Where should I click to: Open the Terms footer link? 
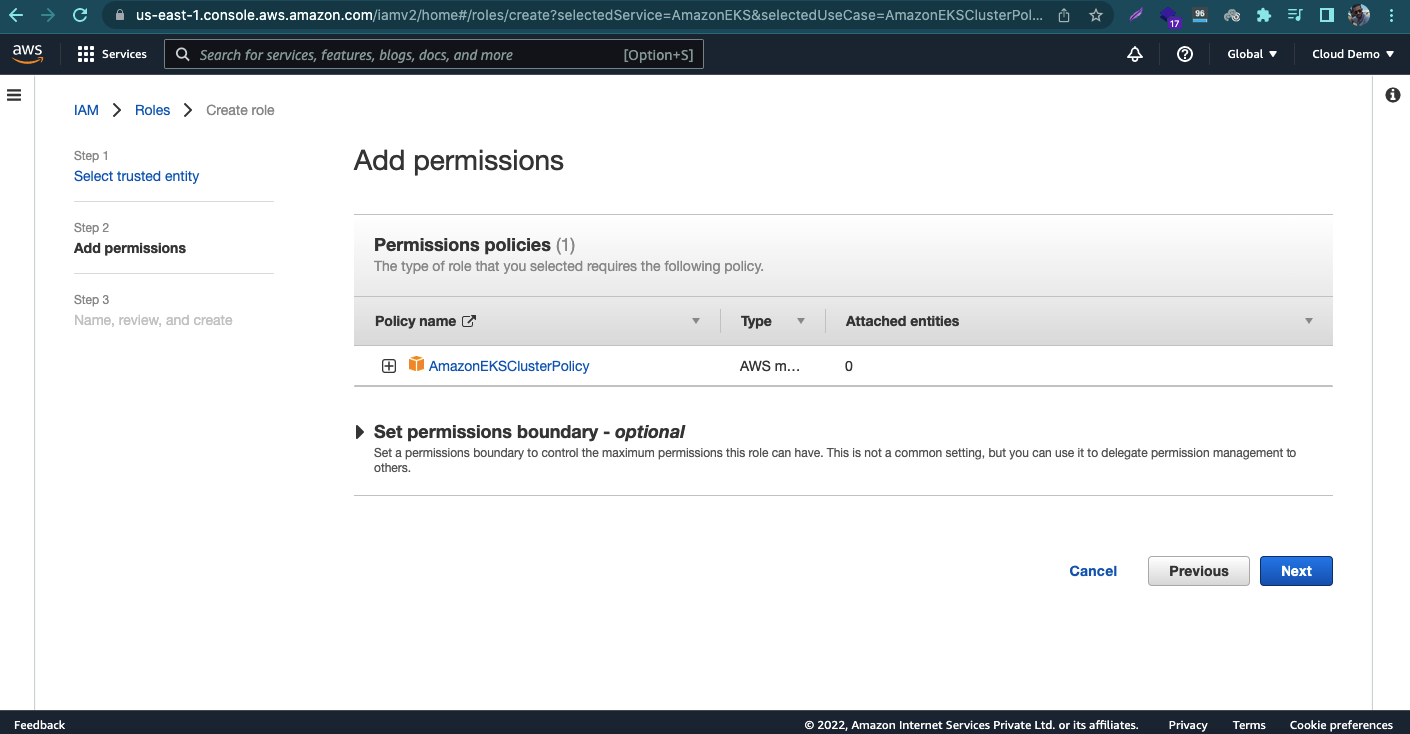[1249, 725]
